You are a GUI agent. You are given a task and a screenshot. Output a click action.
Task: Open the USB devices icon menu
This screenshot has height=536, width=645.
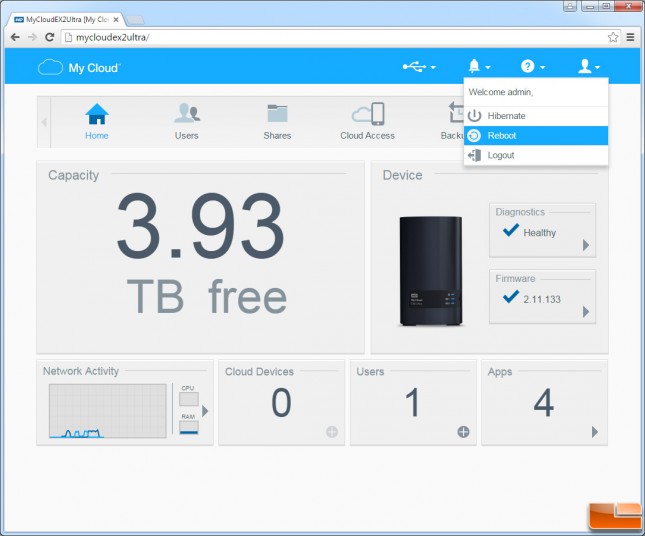(x=414, y=66)
